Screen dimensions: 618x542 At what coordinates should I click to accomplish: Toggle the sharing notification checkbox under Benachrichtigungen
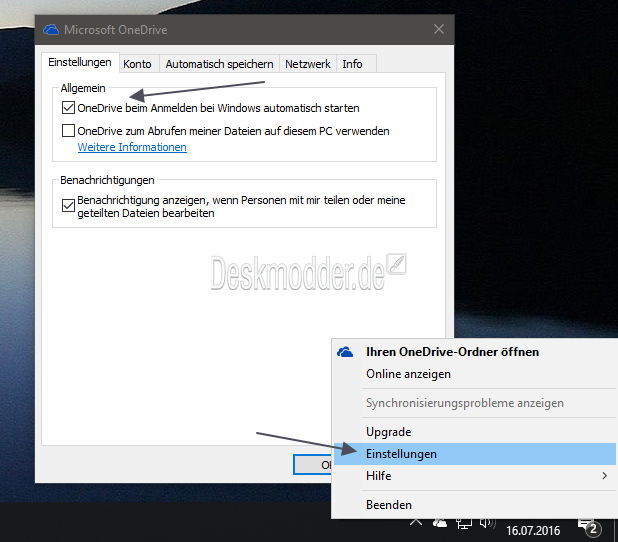68,205
